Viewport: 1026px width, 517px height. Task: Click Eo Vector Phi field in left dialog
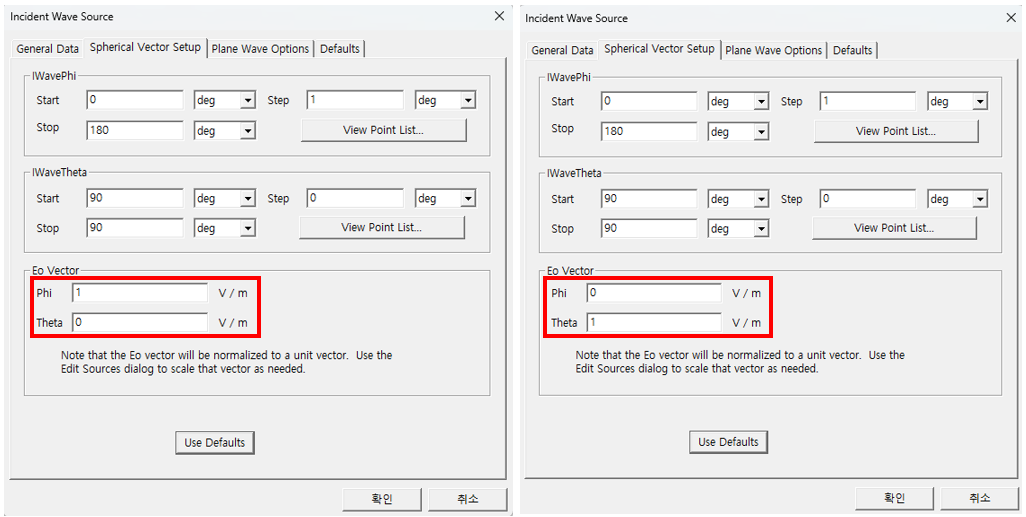click(x=139, y=293)
